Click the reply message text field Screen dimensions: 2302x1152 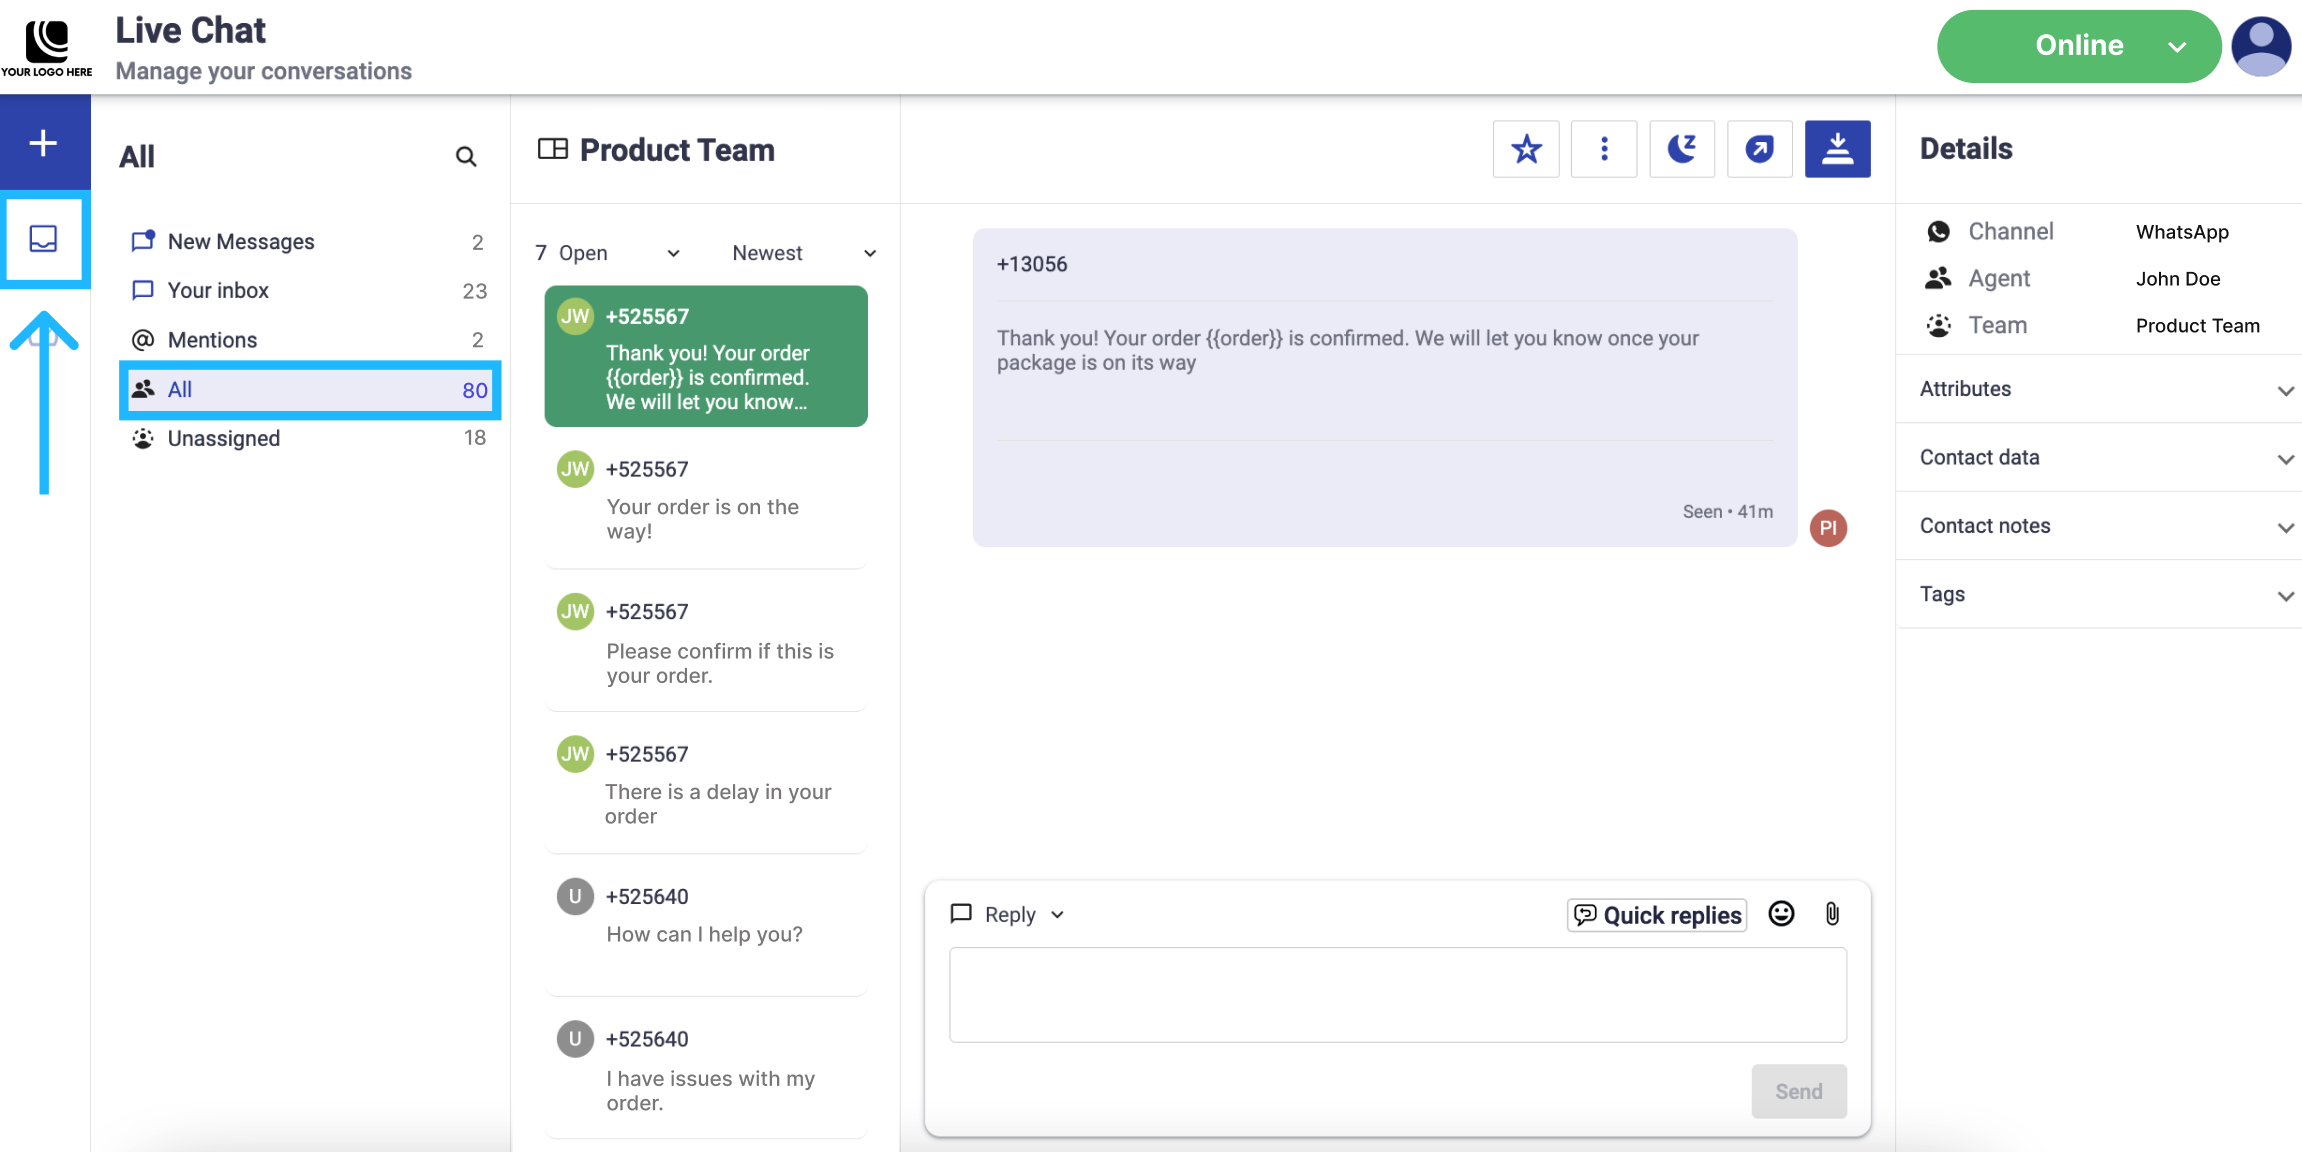1397,995
